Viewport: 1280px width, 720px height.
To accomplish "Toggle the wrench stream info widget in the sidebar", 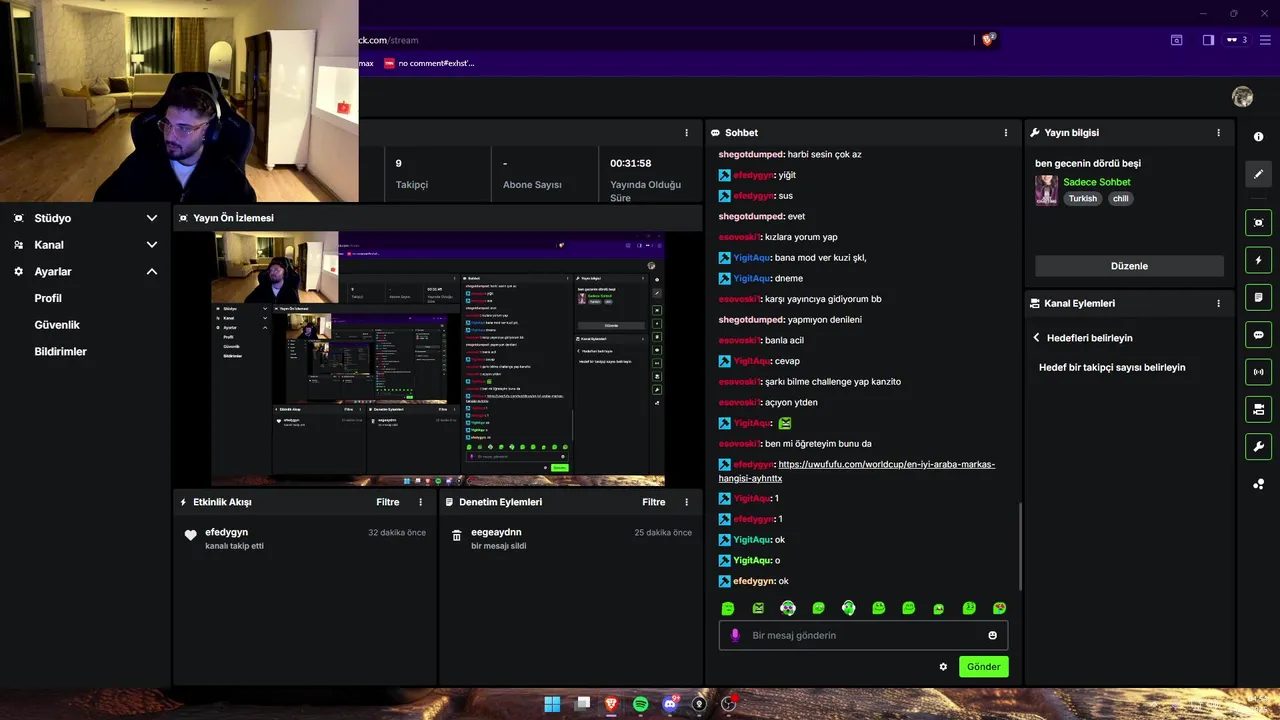I will [1258, 446].
